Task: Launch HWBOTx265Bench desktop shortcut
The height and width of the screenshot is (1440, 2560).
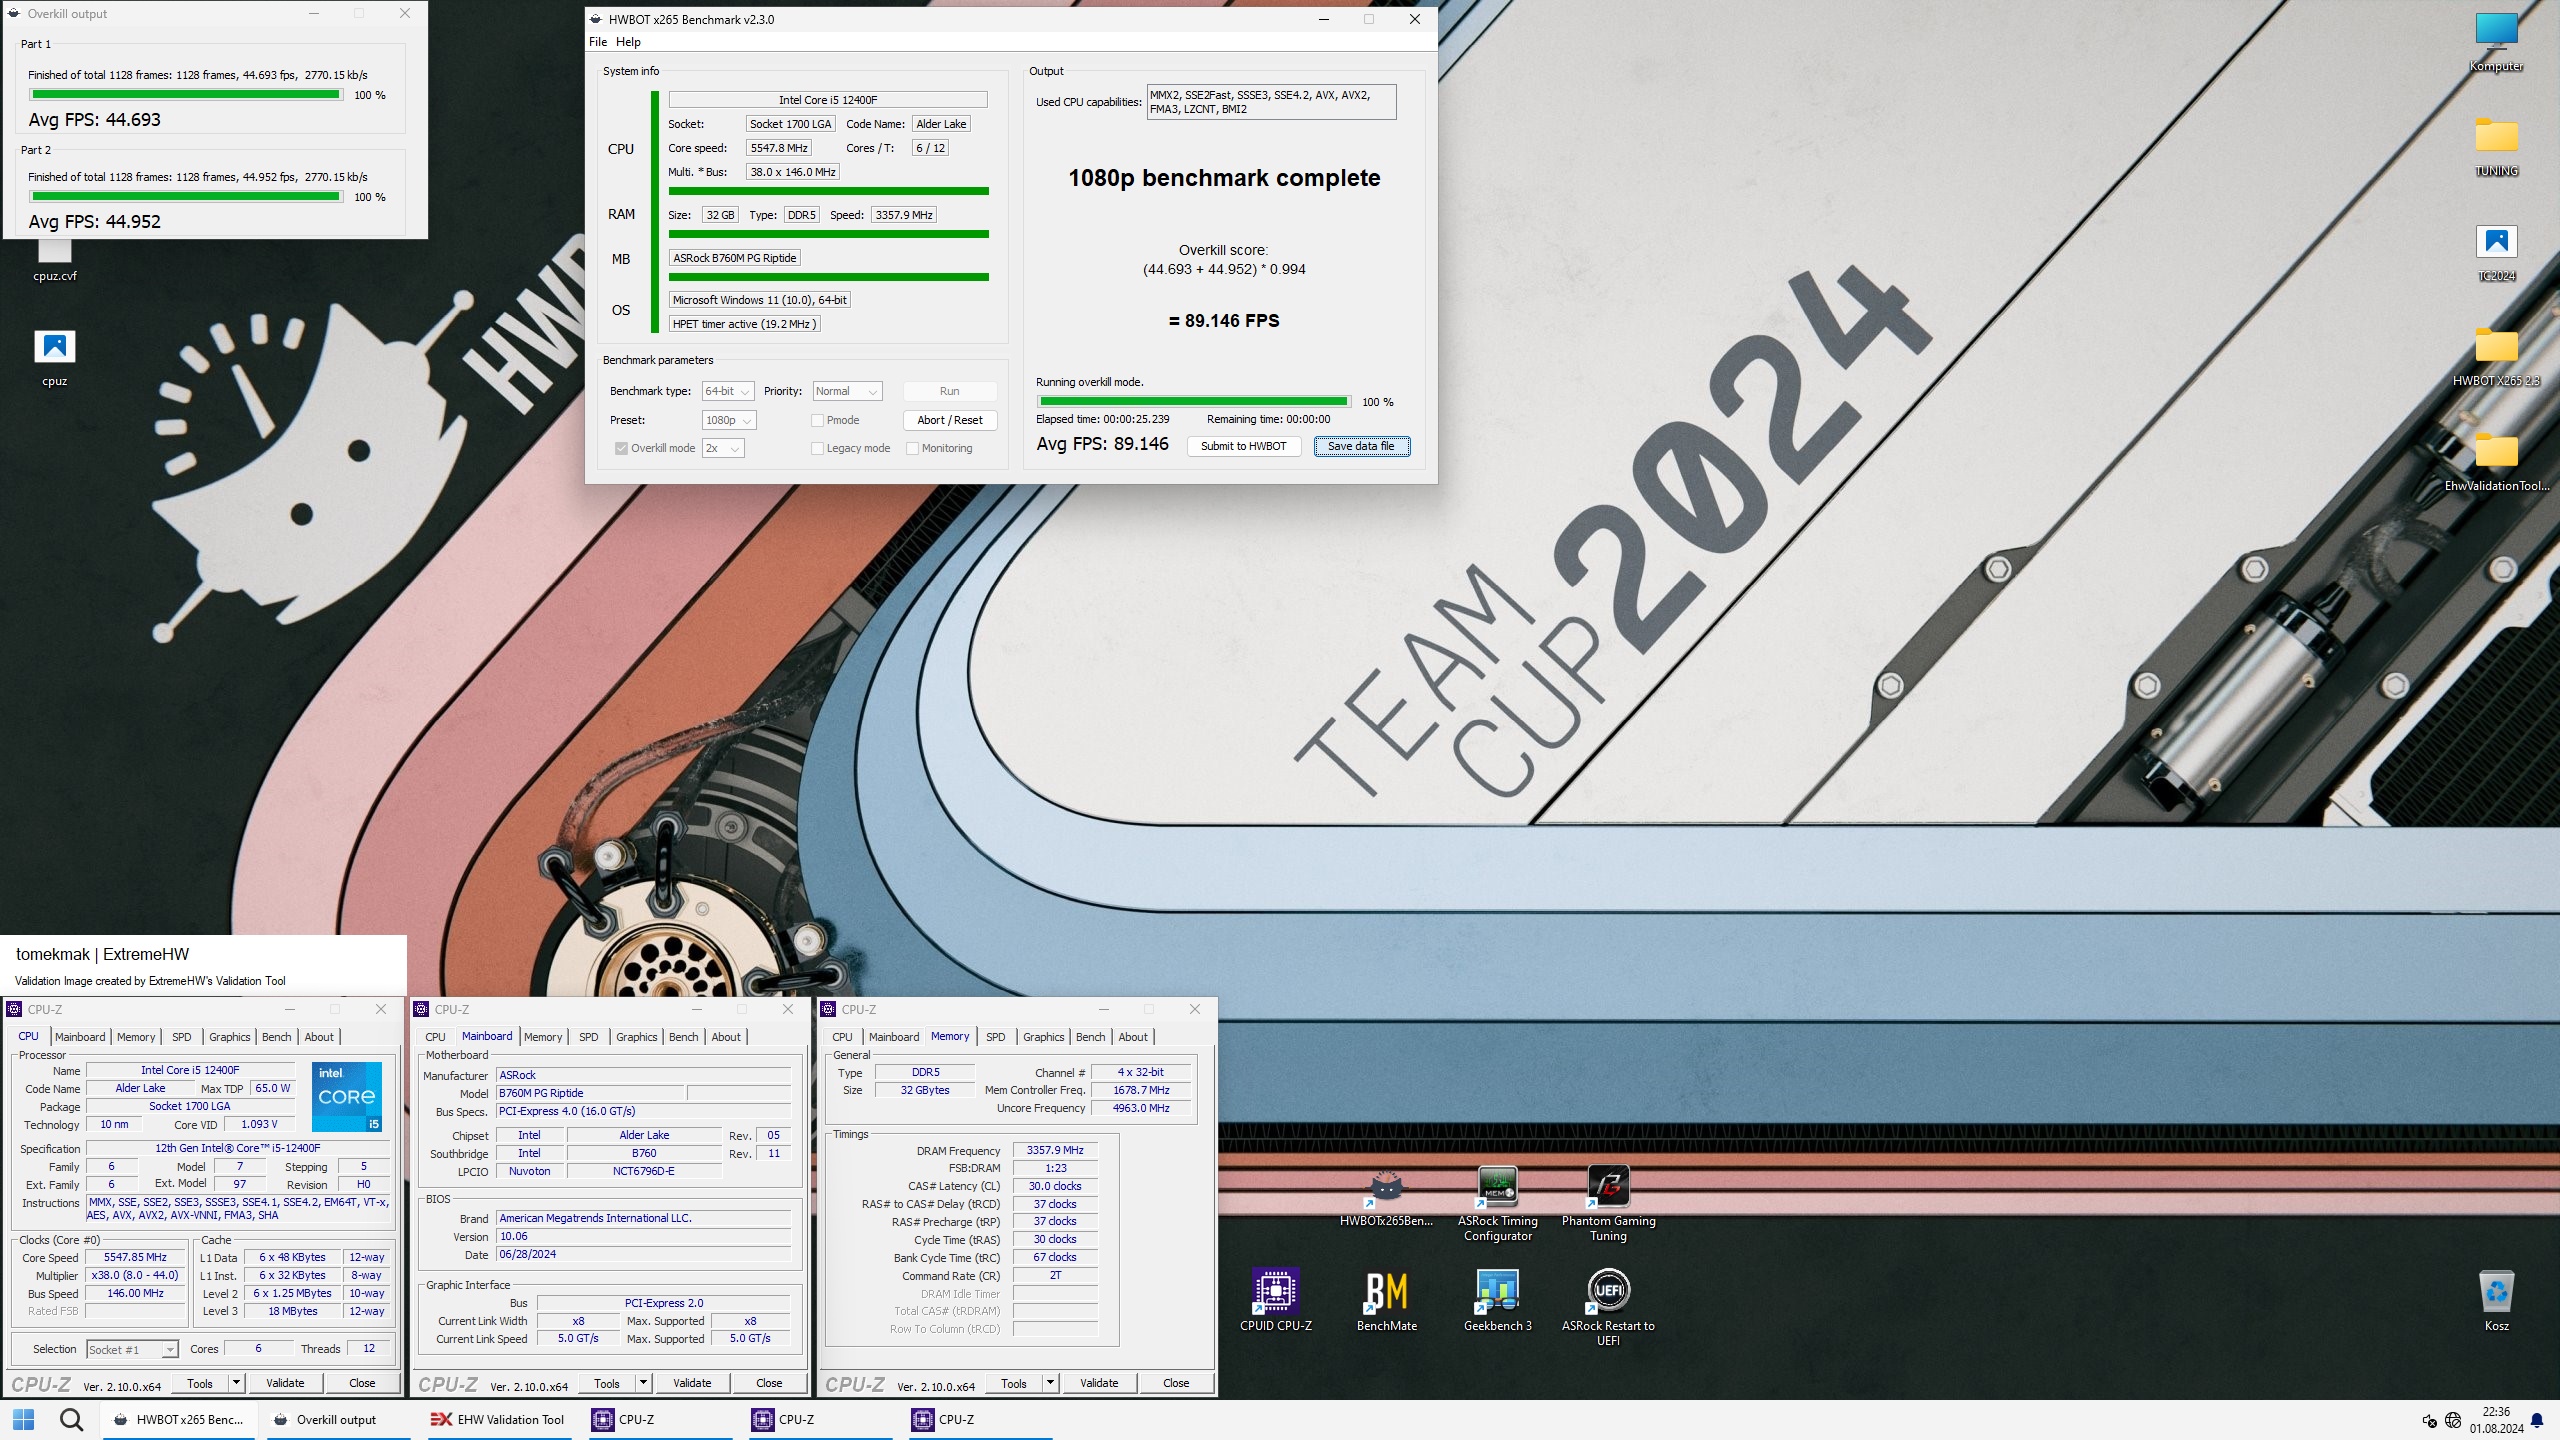Action: click(1386, 1198)
